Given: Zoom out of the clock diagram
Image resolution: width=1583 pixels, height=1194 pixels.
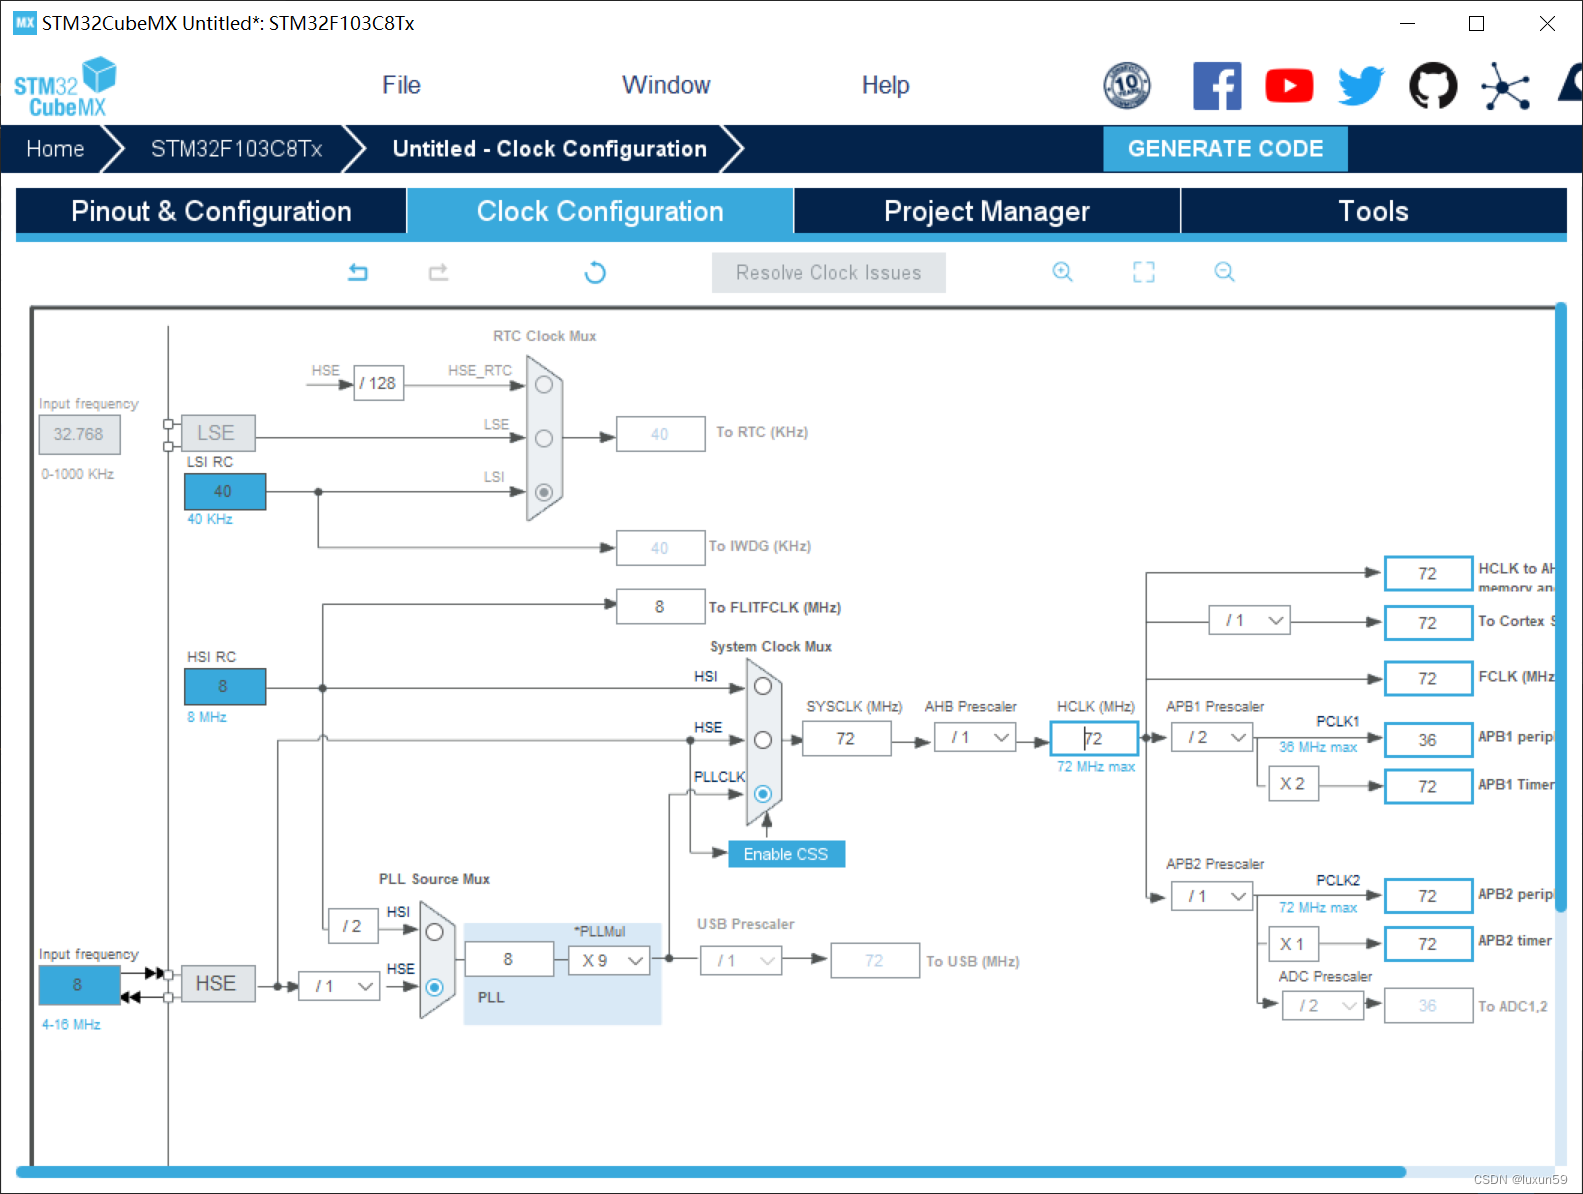Looking at the screenshot, I should (1225, 272).
